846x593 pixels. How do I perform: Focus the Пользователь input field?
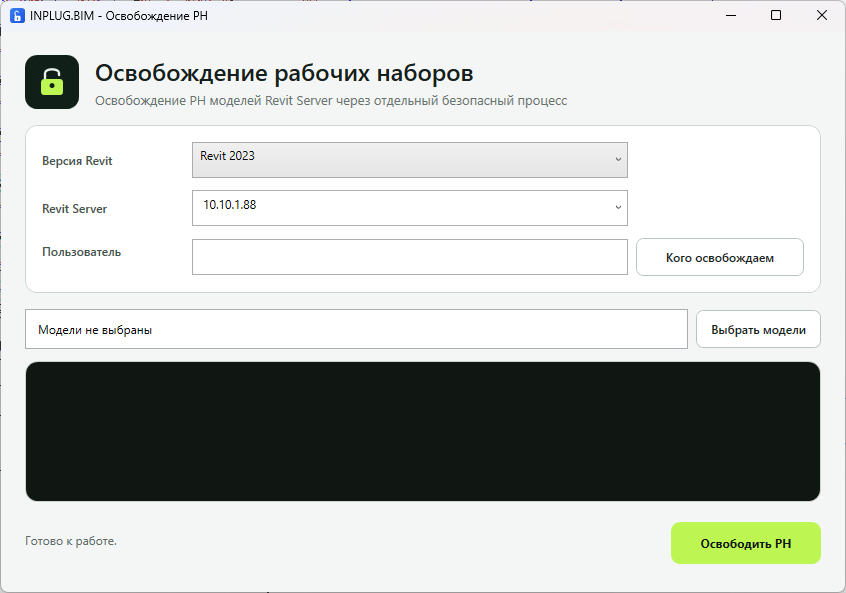coord(410,257)
